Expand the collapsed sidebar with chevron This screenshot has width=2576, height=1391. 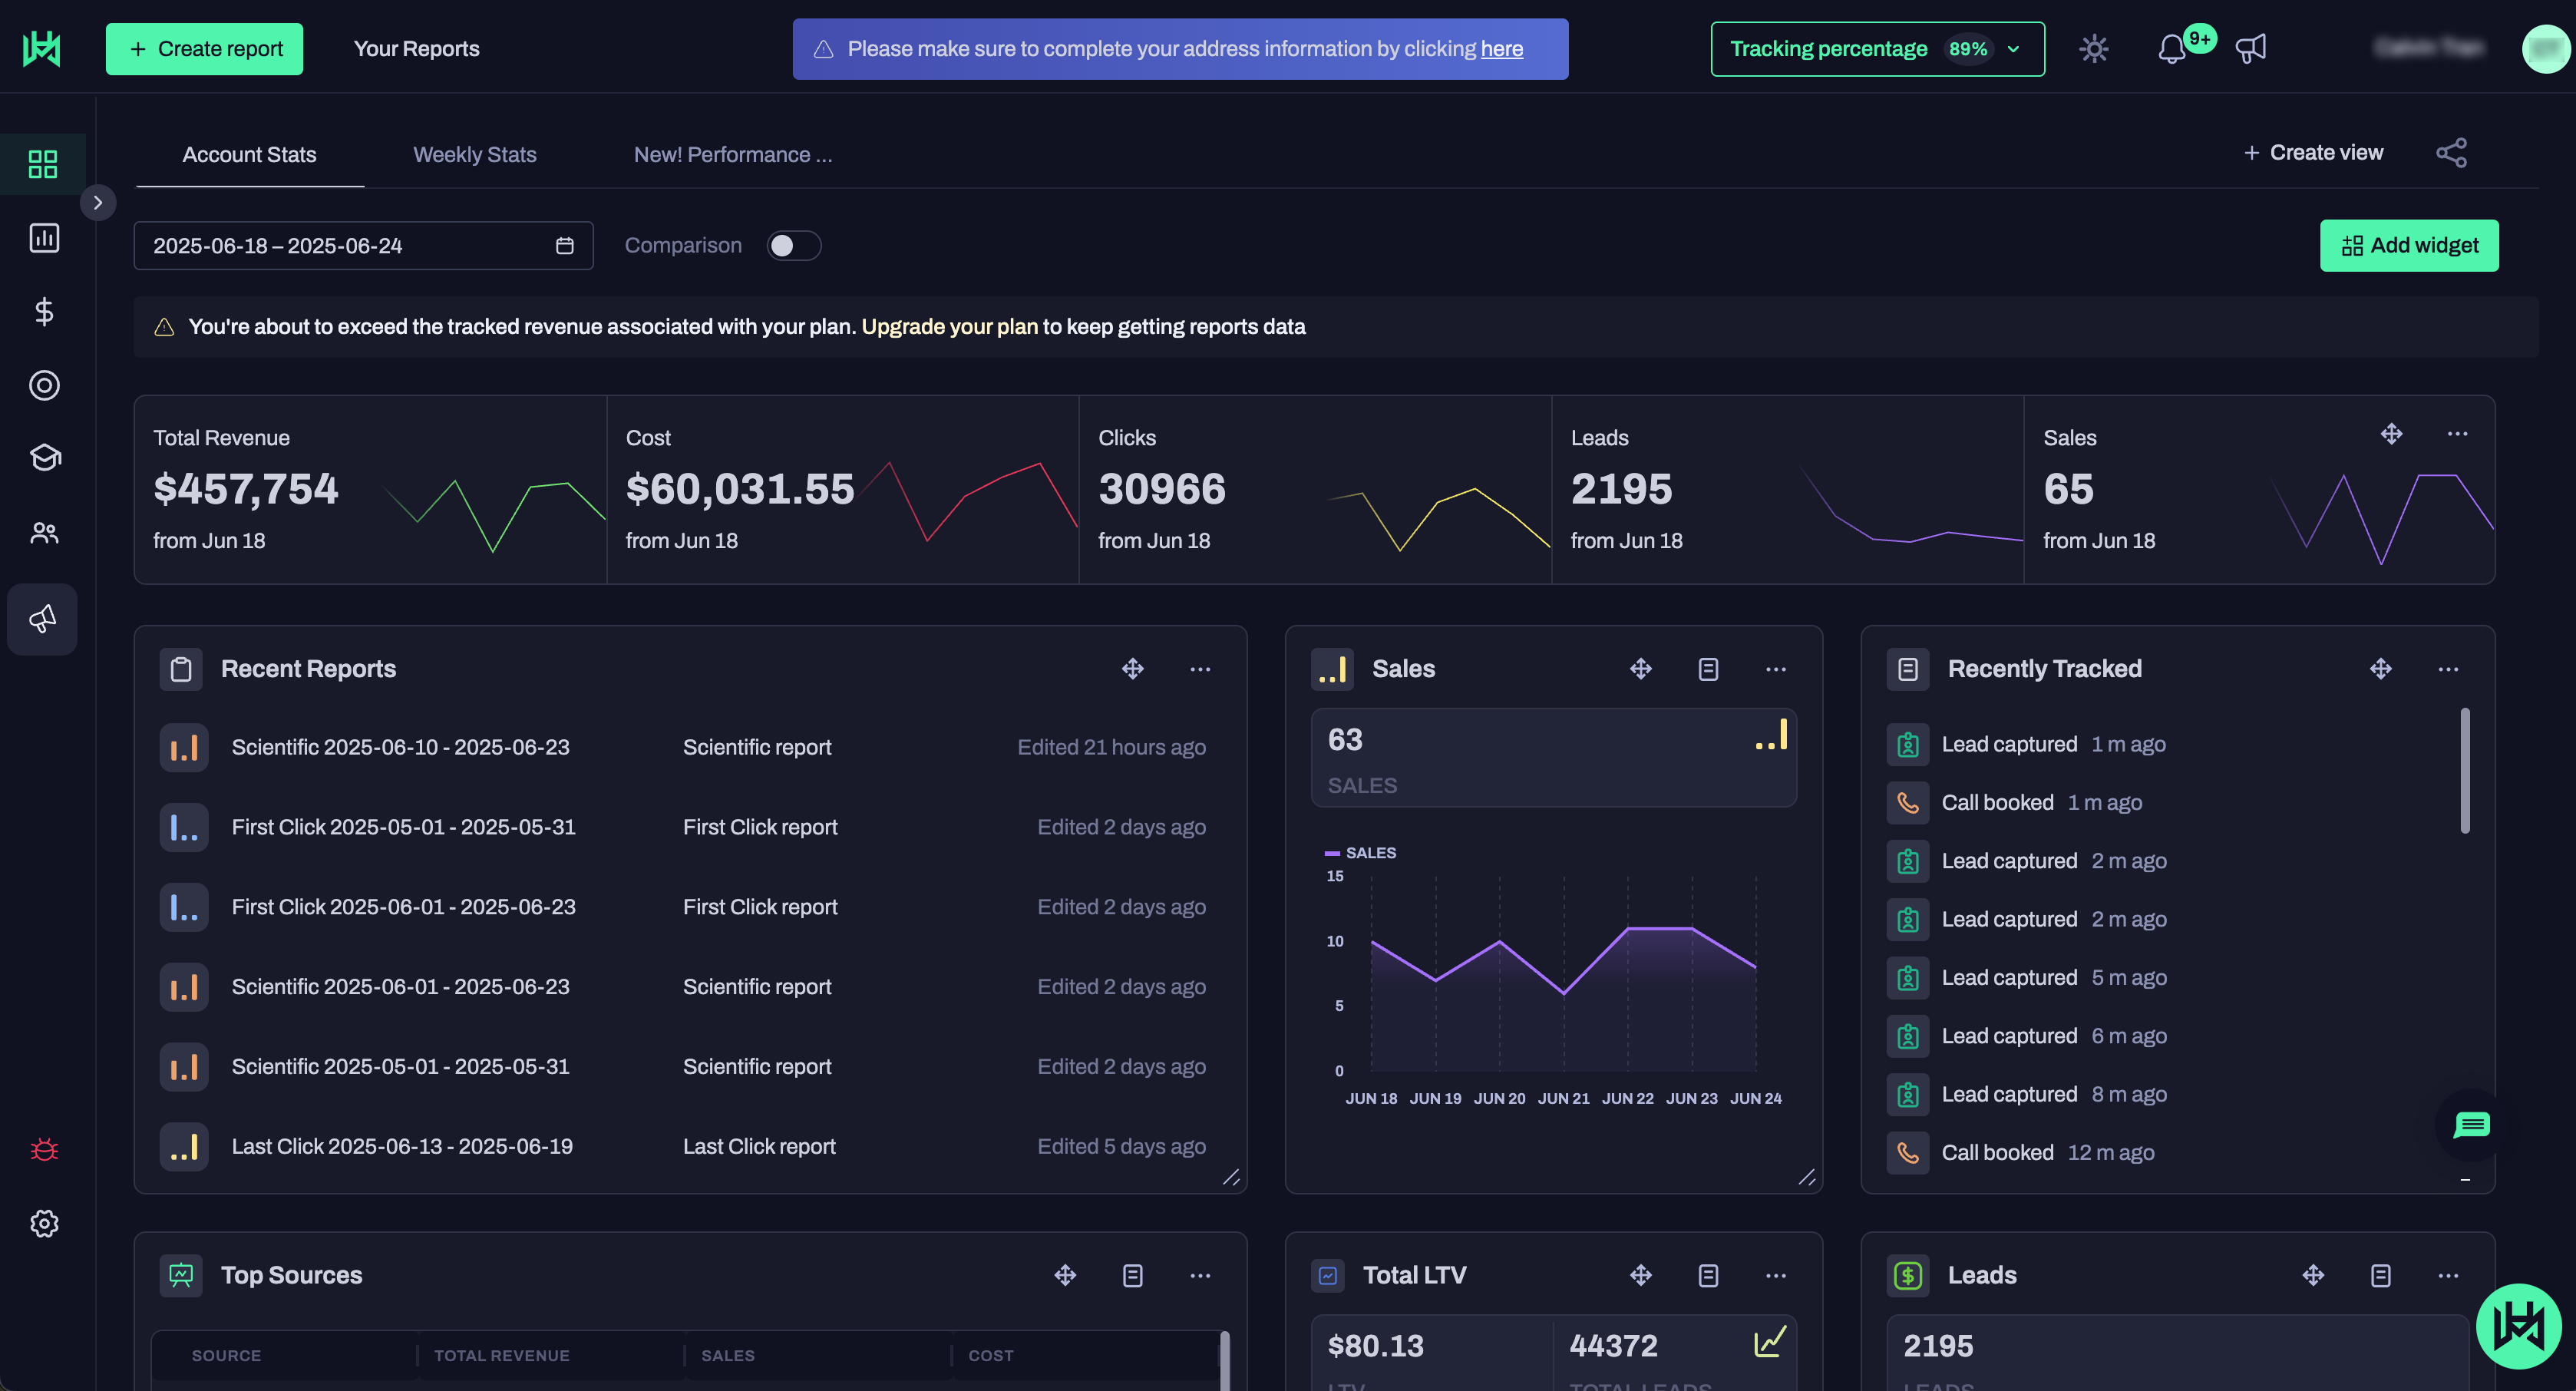98,203
